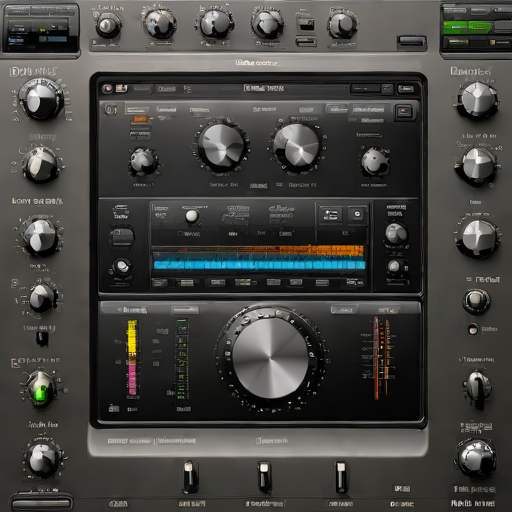Click the wide rectangular button at the bottom-left corner
This screenshot has height=512, width=512.
click(x=41, y=503)
